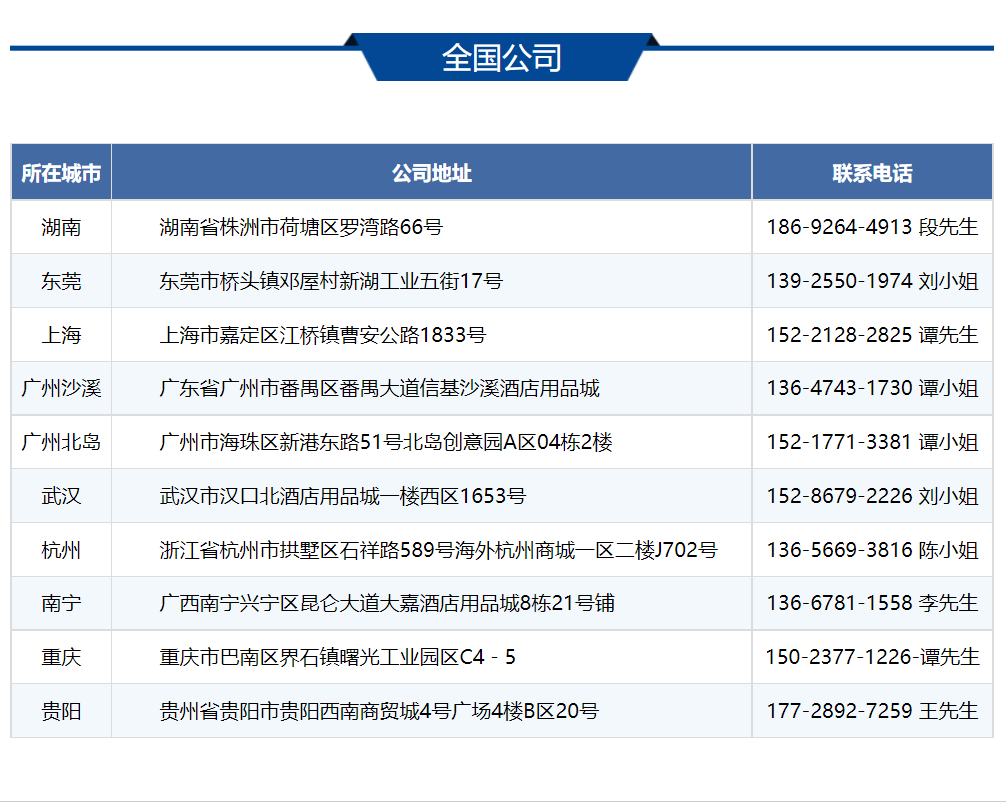Image resolution: width=1006 pixels, height=803 pixels.
Task: Select the 所在城市 column header
Action: point(61,173)
